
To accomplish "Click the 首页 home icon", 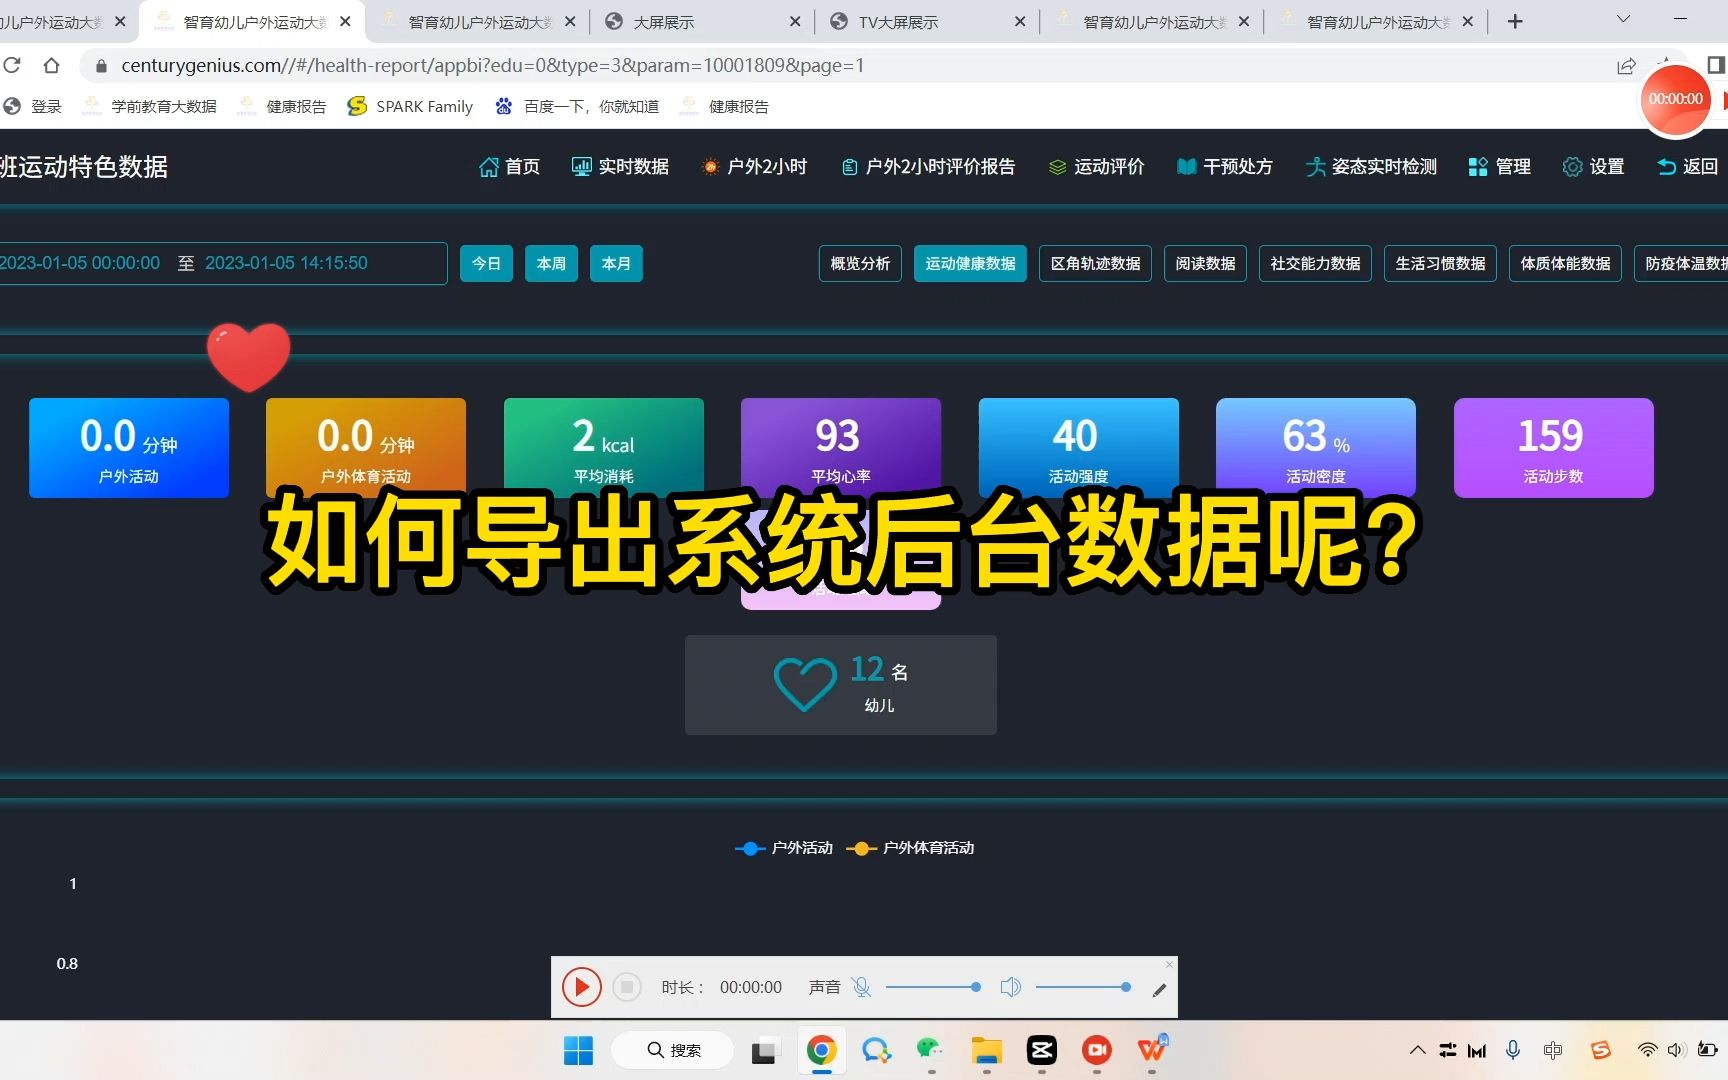I will coord(487,166).
